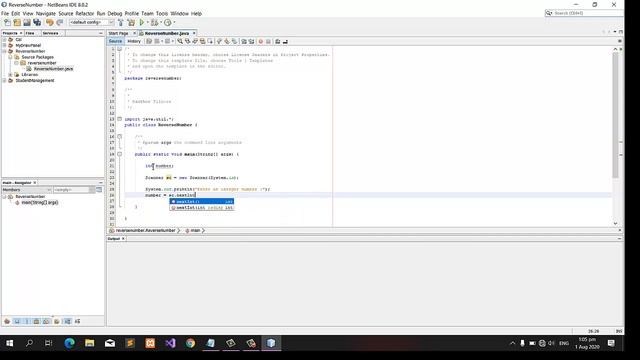Screen dimensions: 640x360
Task: Expand the StudentManagement project node
Action: (x=4, y=80)
